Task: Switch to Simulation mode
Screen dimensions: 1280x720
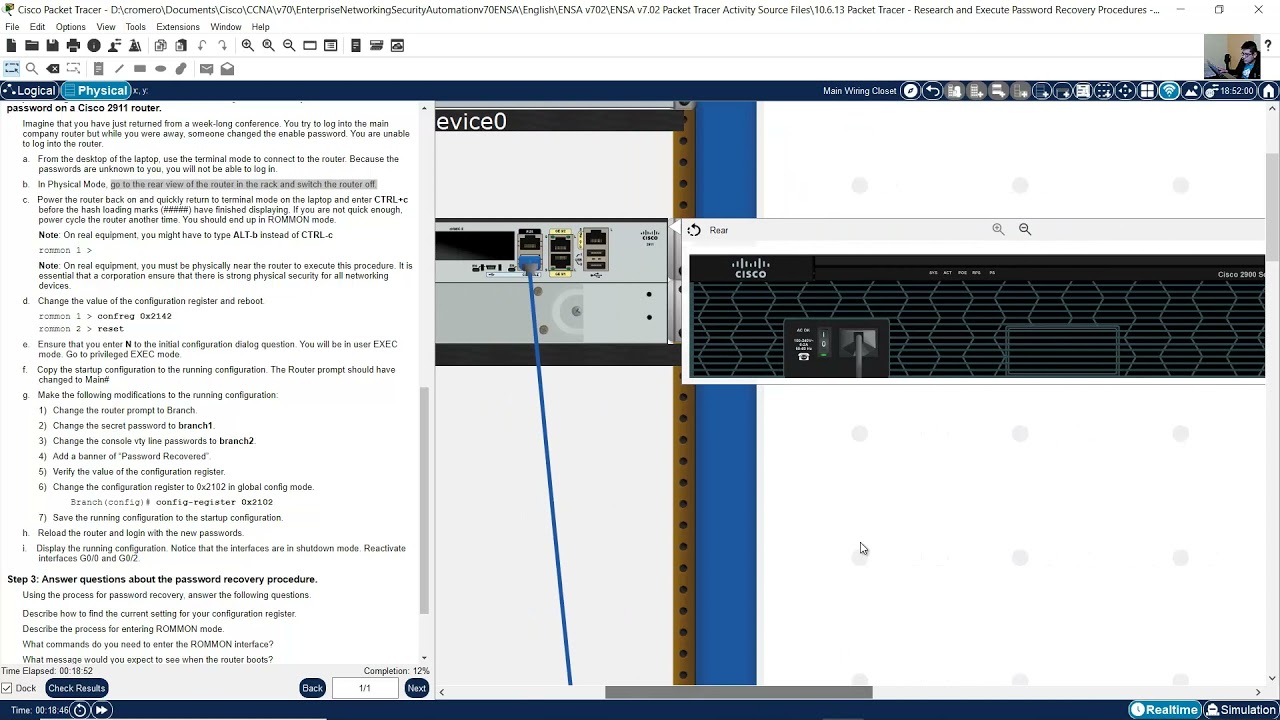Action: pos(1241,710)
